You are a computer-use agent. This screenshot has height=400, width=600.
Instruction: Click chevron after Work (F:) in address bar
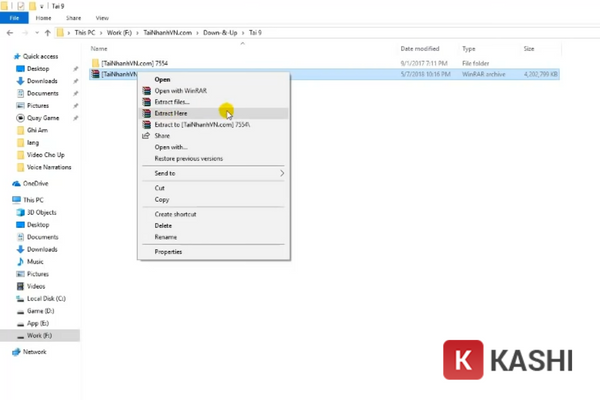tap(141, 32)
